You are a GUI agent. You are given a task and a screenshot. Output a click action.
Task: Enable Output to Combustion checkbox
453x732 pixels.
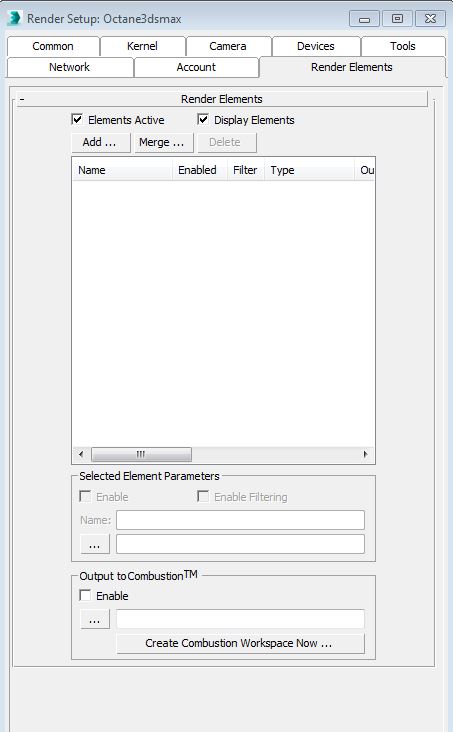[85, 595]
